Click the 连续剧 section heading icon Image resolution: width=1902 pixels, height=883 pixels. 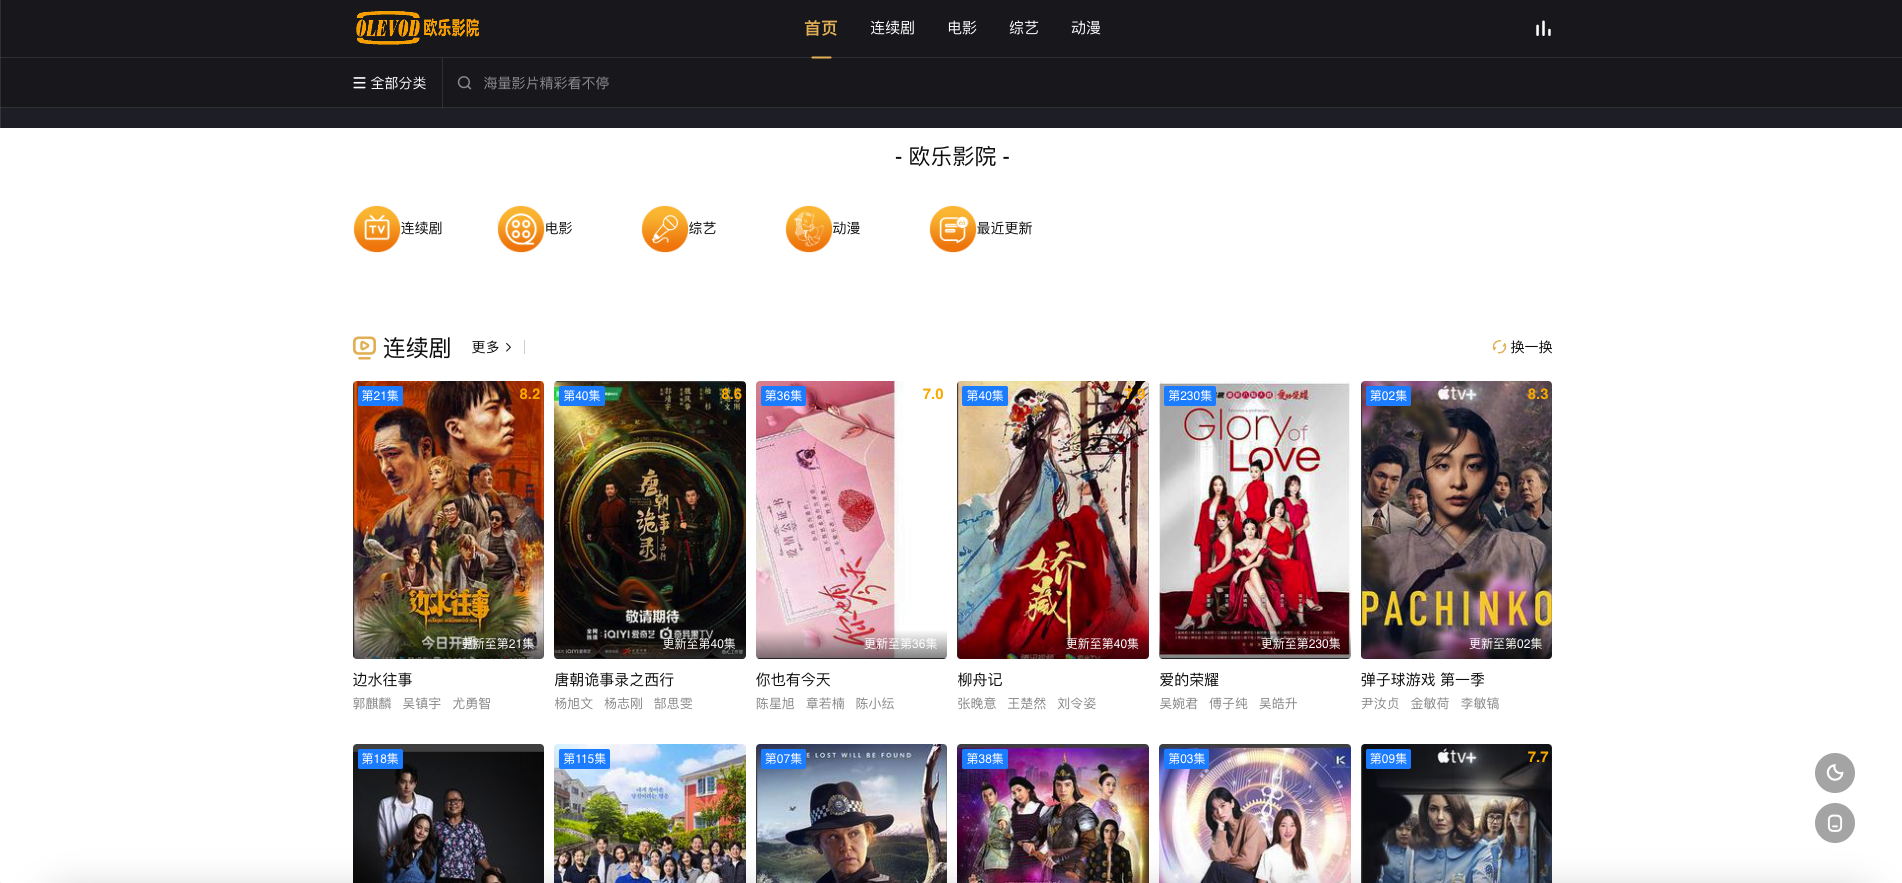(364, 347)
